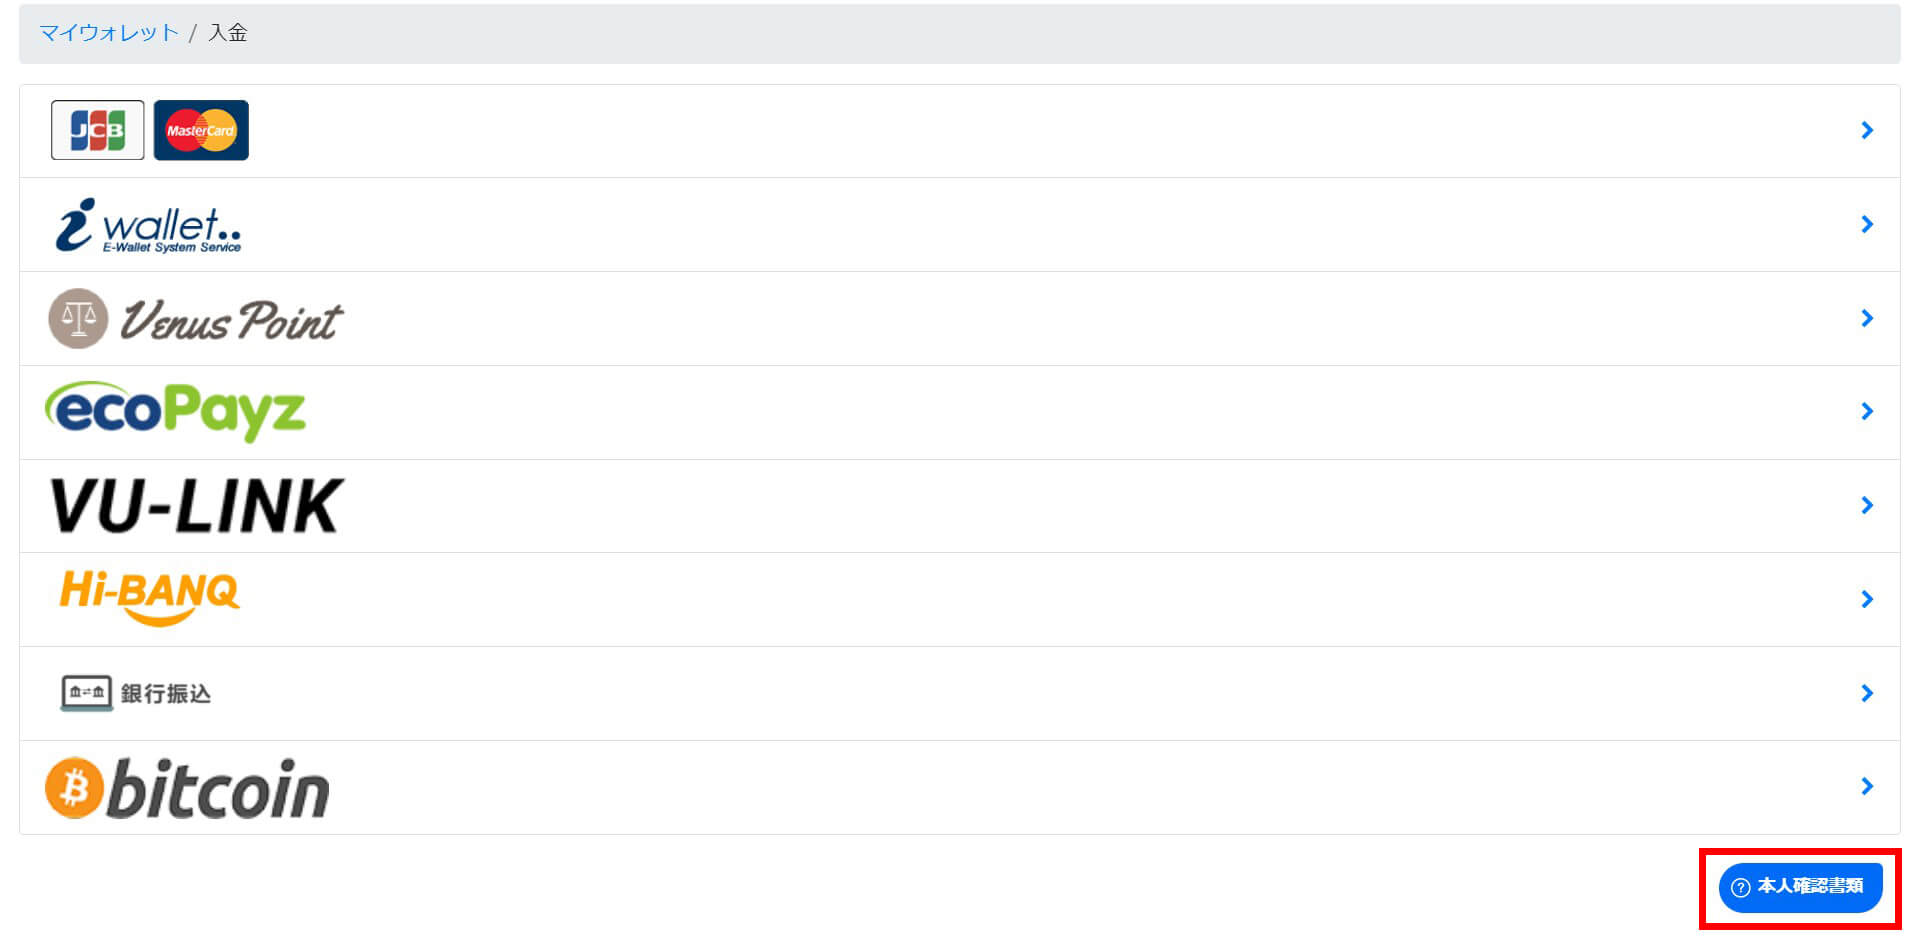This screenshot has height=944, width=1919.
Task: Open the bank transfer row arrow
Action: [1866, 693]
